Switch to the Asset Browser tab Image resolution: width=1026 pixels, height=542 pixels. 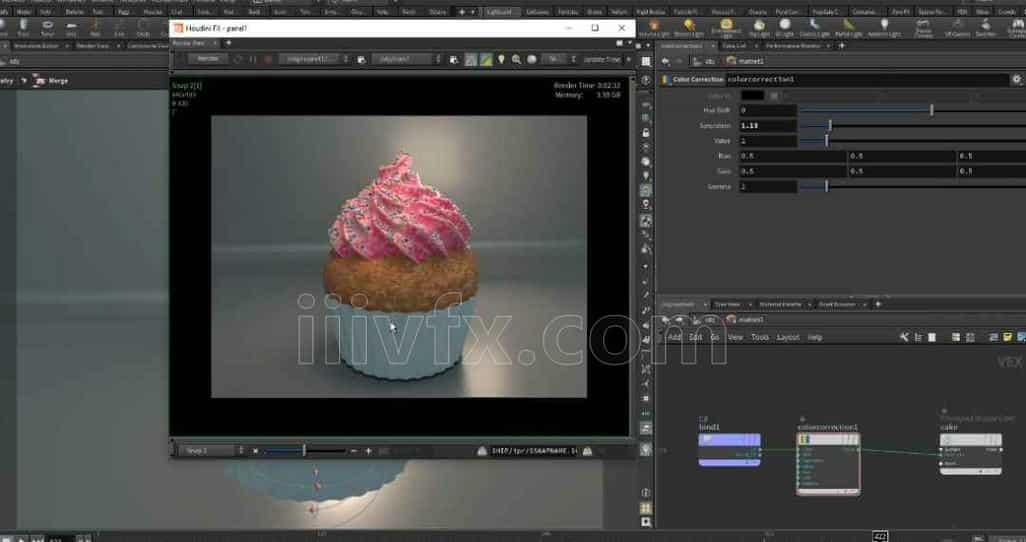click(x=837, y=304)
